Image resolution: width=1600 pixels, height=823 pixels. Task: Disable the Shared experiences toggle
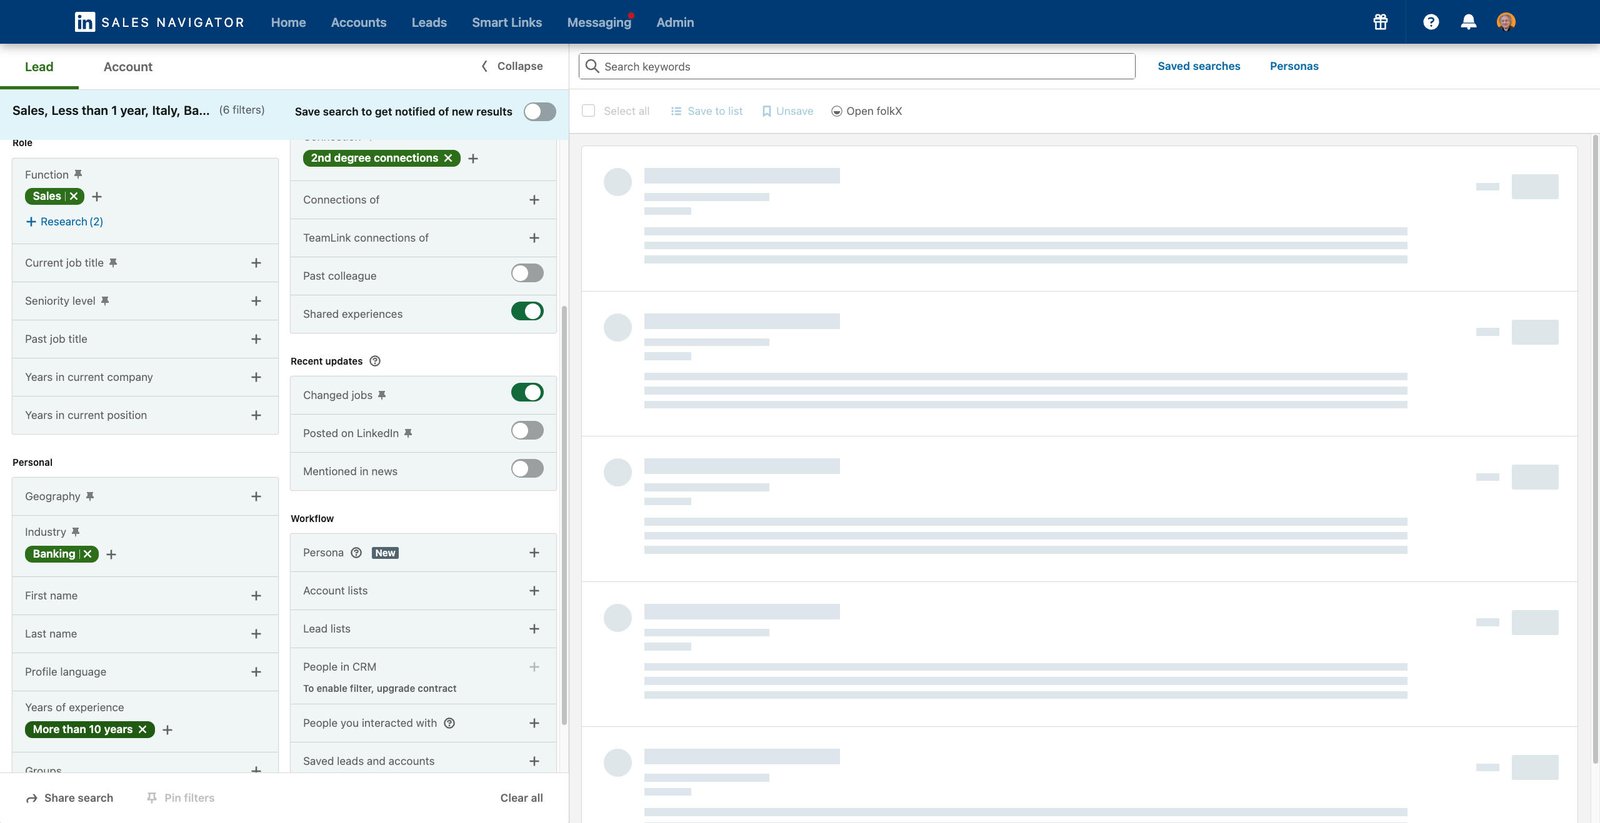(527, 311)
